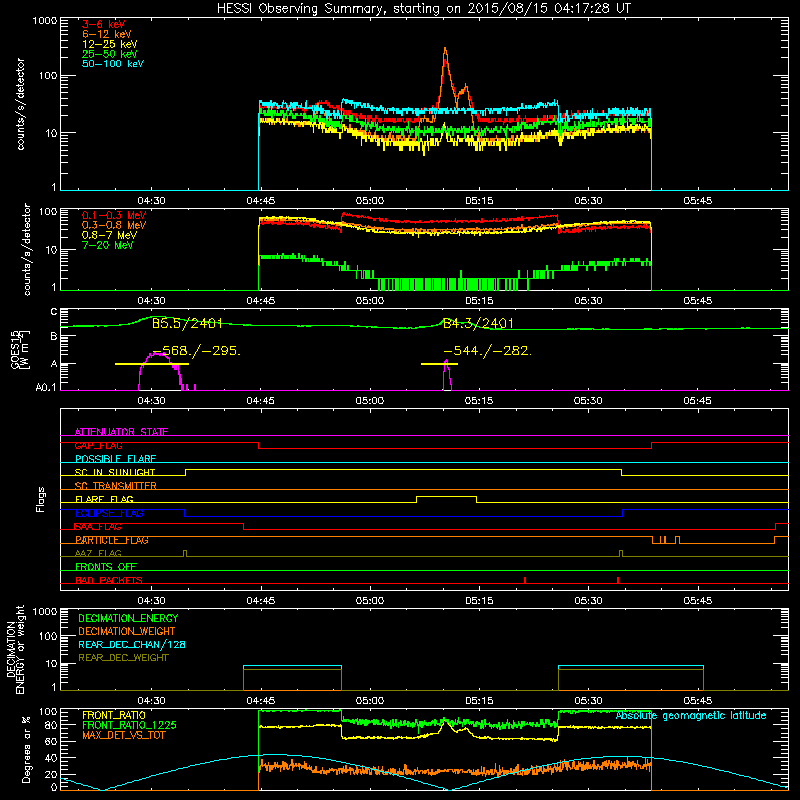This screenshot has height=800, width=800.
Task: Click the BAD_PACKETS flag label
Action: click(x=109, y=580)
